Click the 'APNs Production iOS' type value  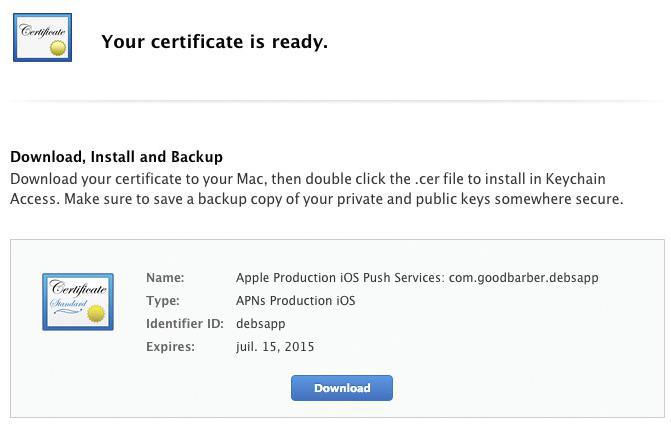click(x=295, y=301)
